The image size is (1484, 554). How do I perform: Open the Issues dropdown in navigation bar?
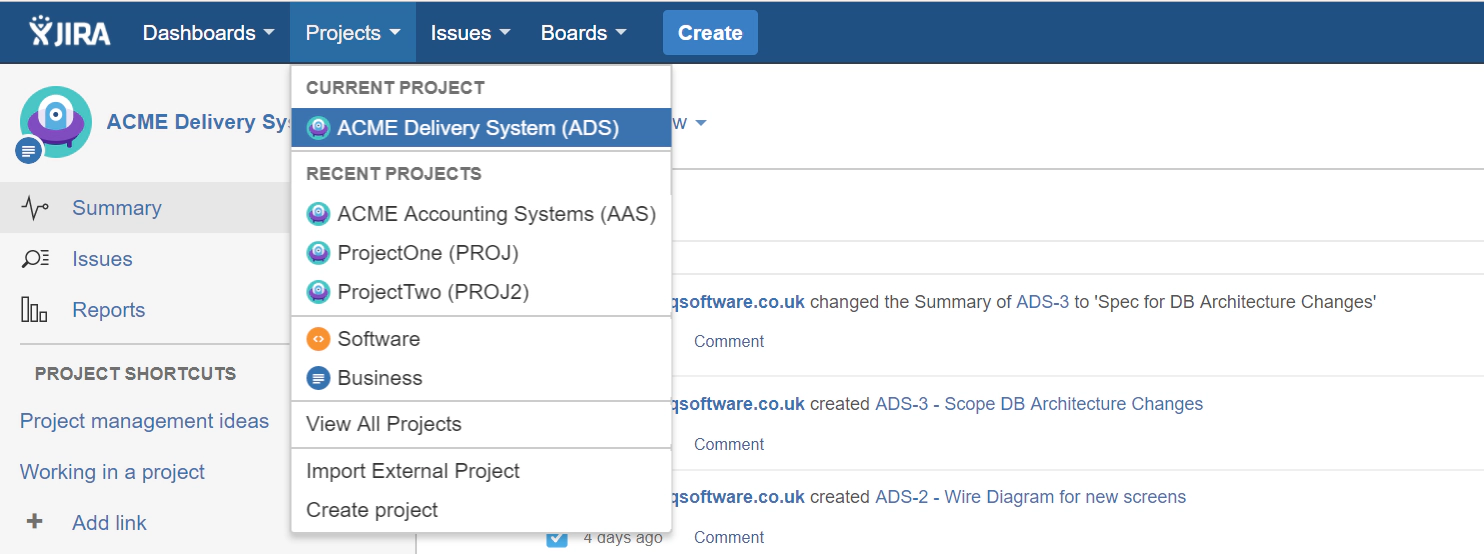click(470, 33)
